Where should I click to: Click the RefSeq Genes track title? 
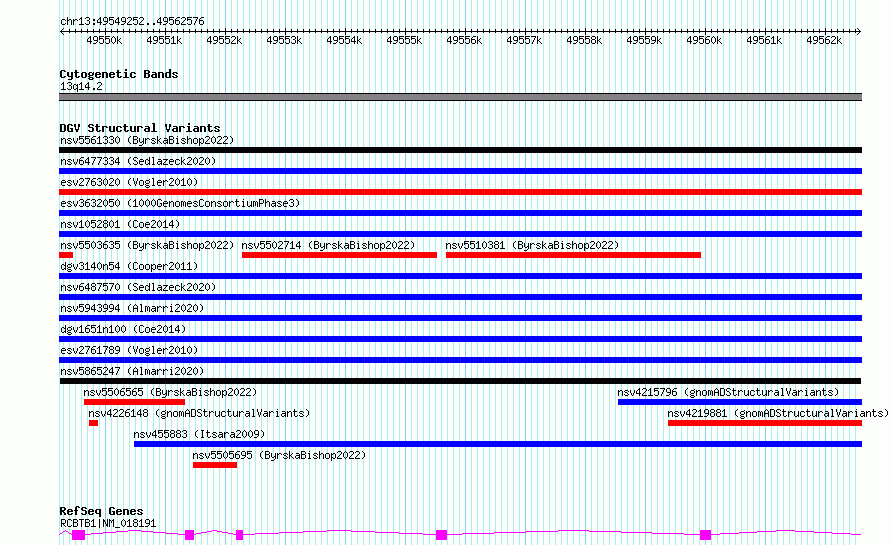(101, 511)
